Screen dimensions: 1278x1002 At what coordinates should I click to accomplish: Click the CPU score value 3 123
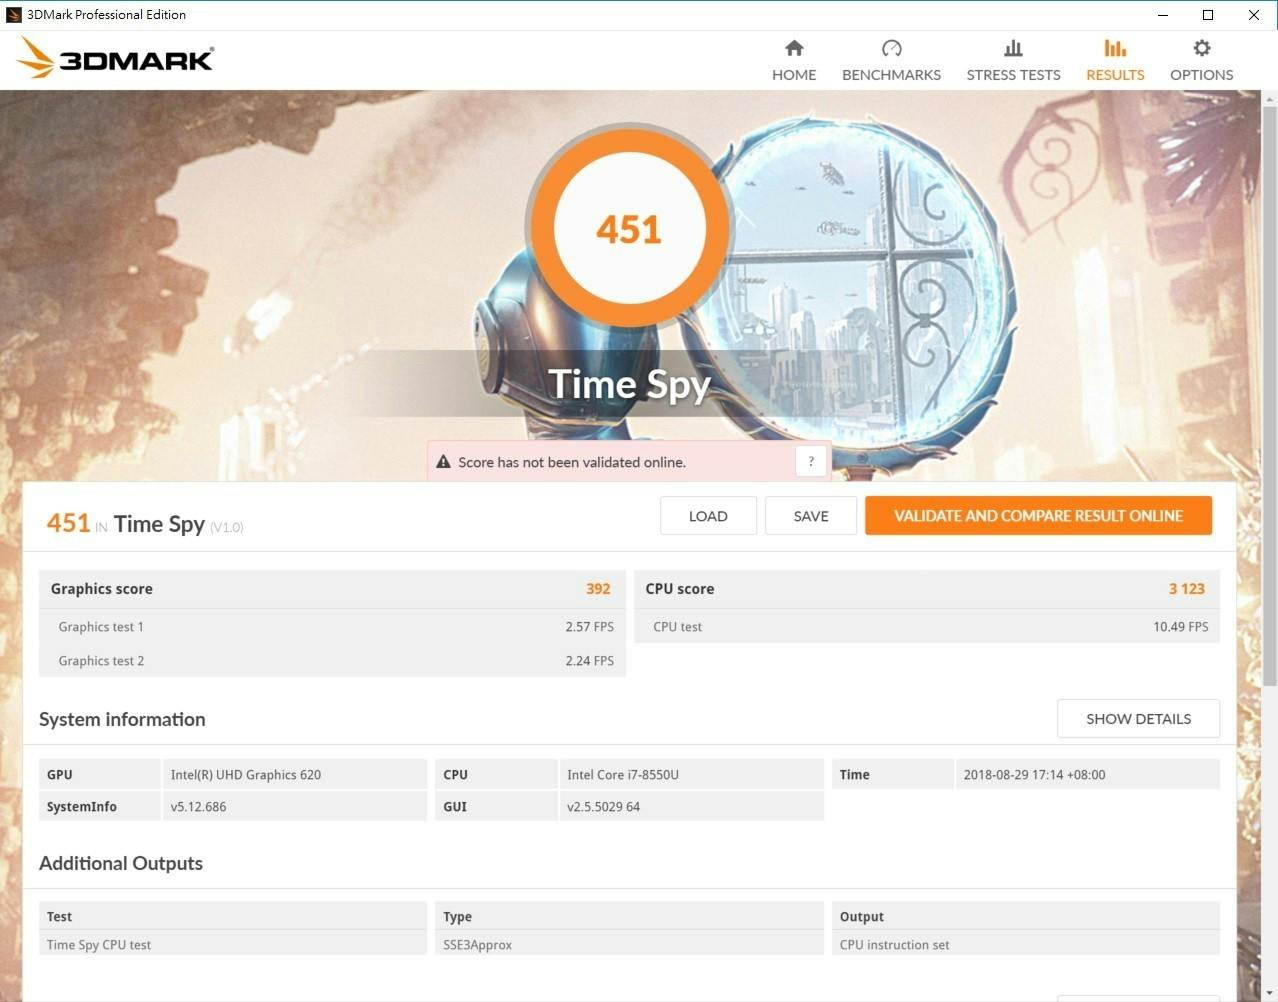[1187, 589]
